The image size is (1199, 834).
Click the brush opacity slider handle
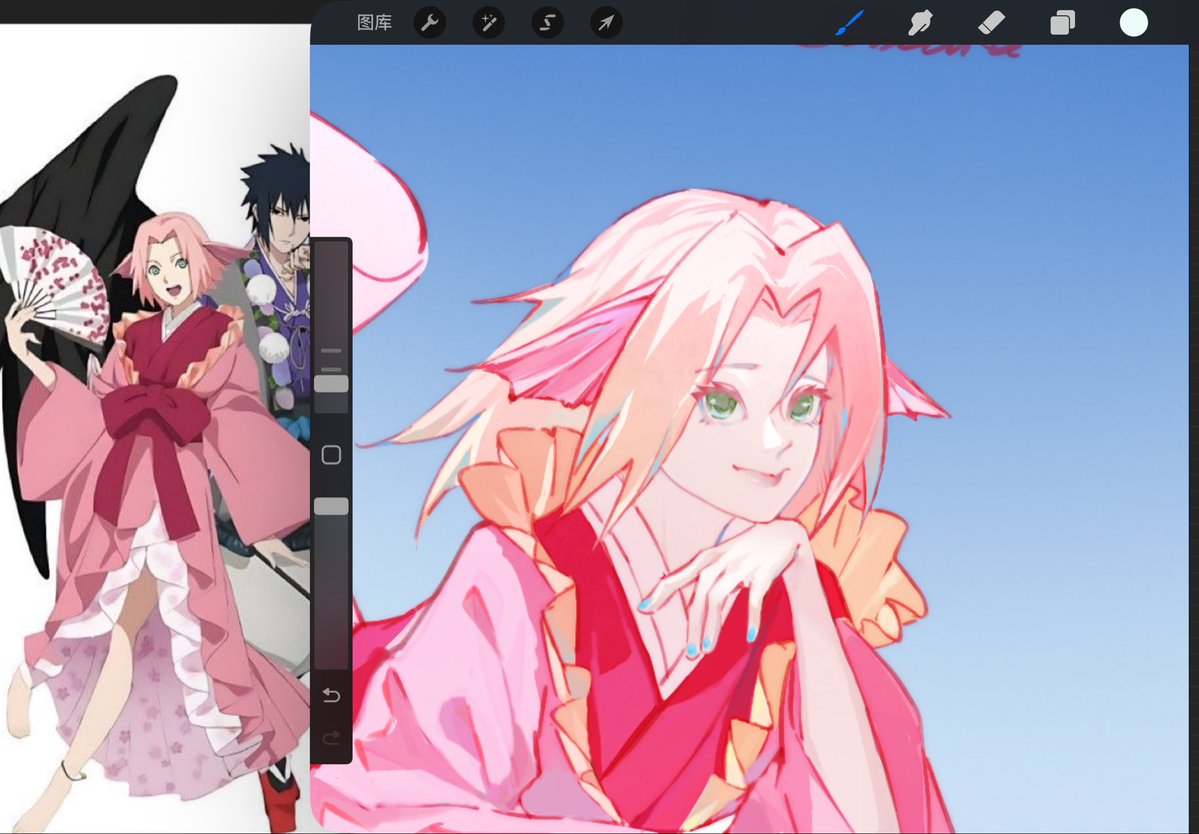click(331, 506)
